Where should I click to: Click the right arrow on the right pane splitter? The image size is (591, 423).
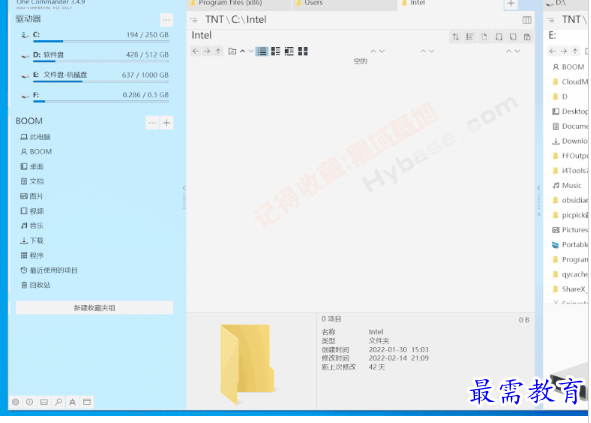coord(539,214)
